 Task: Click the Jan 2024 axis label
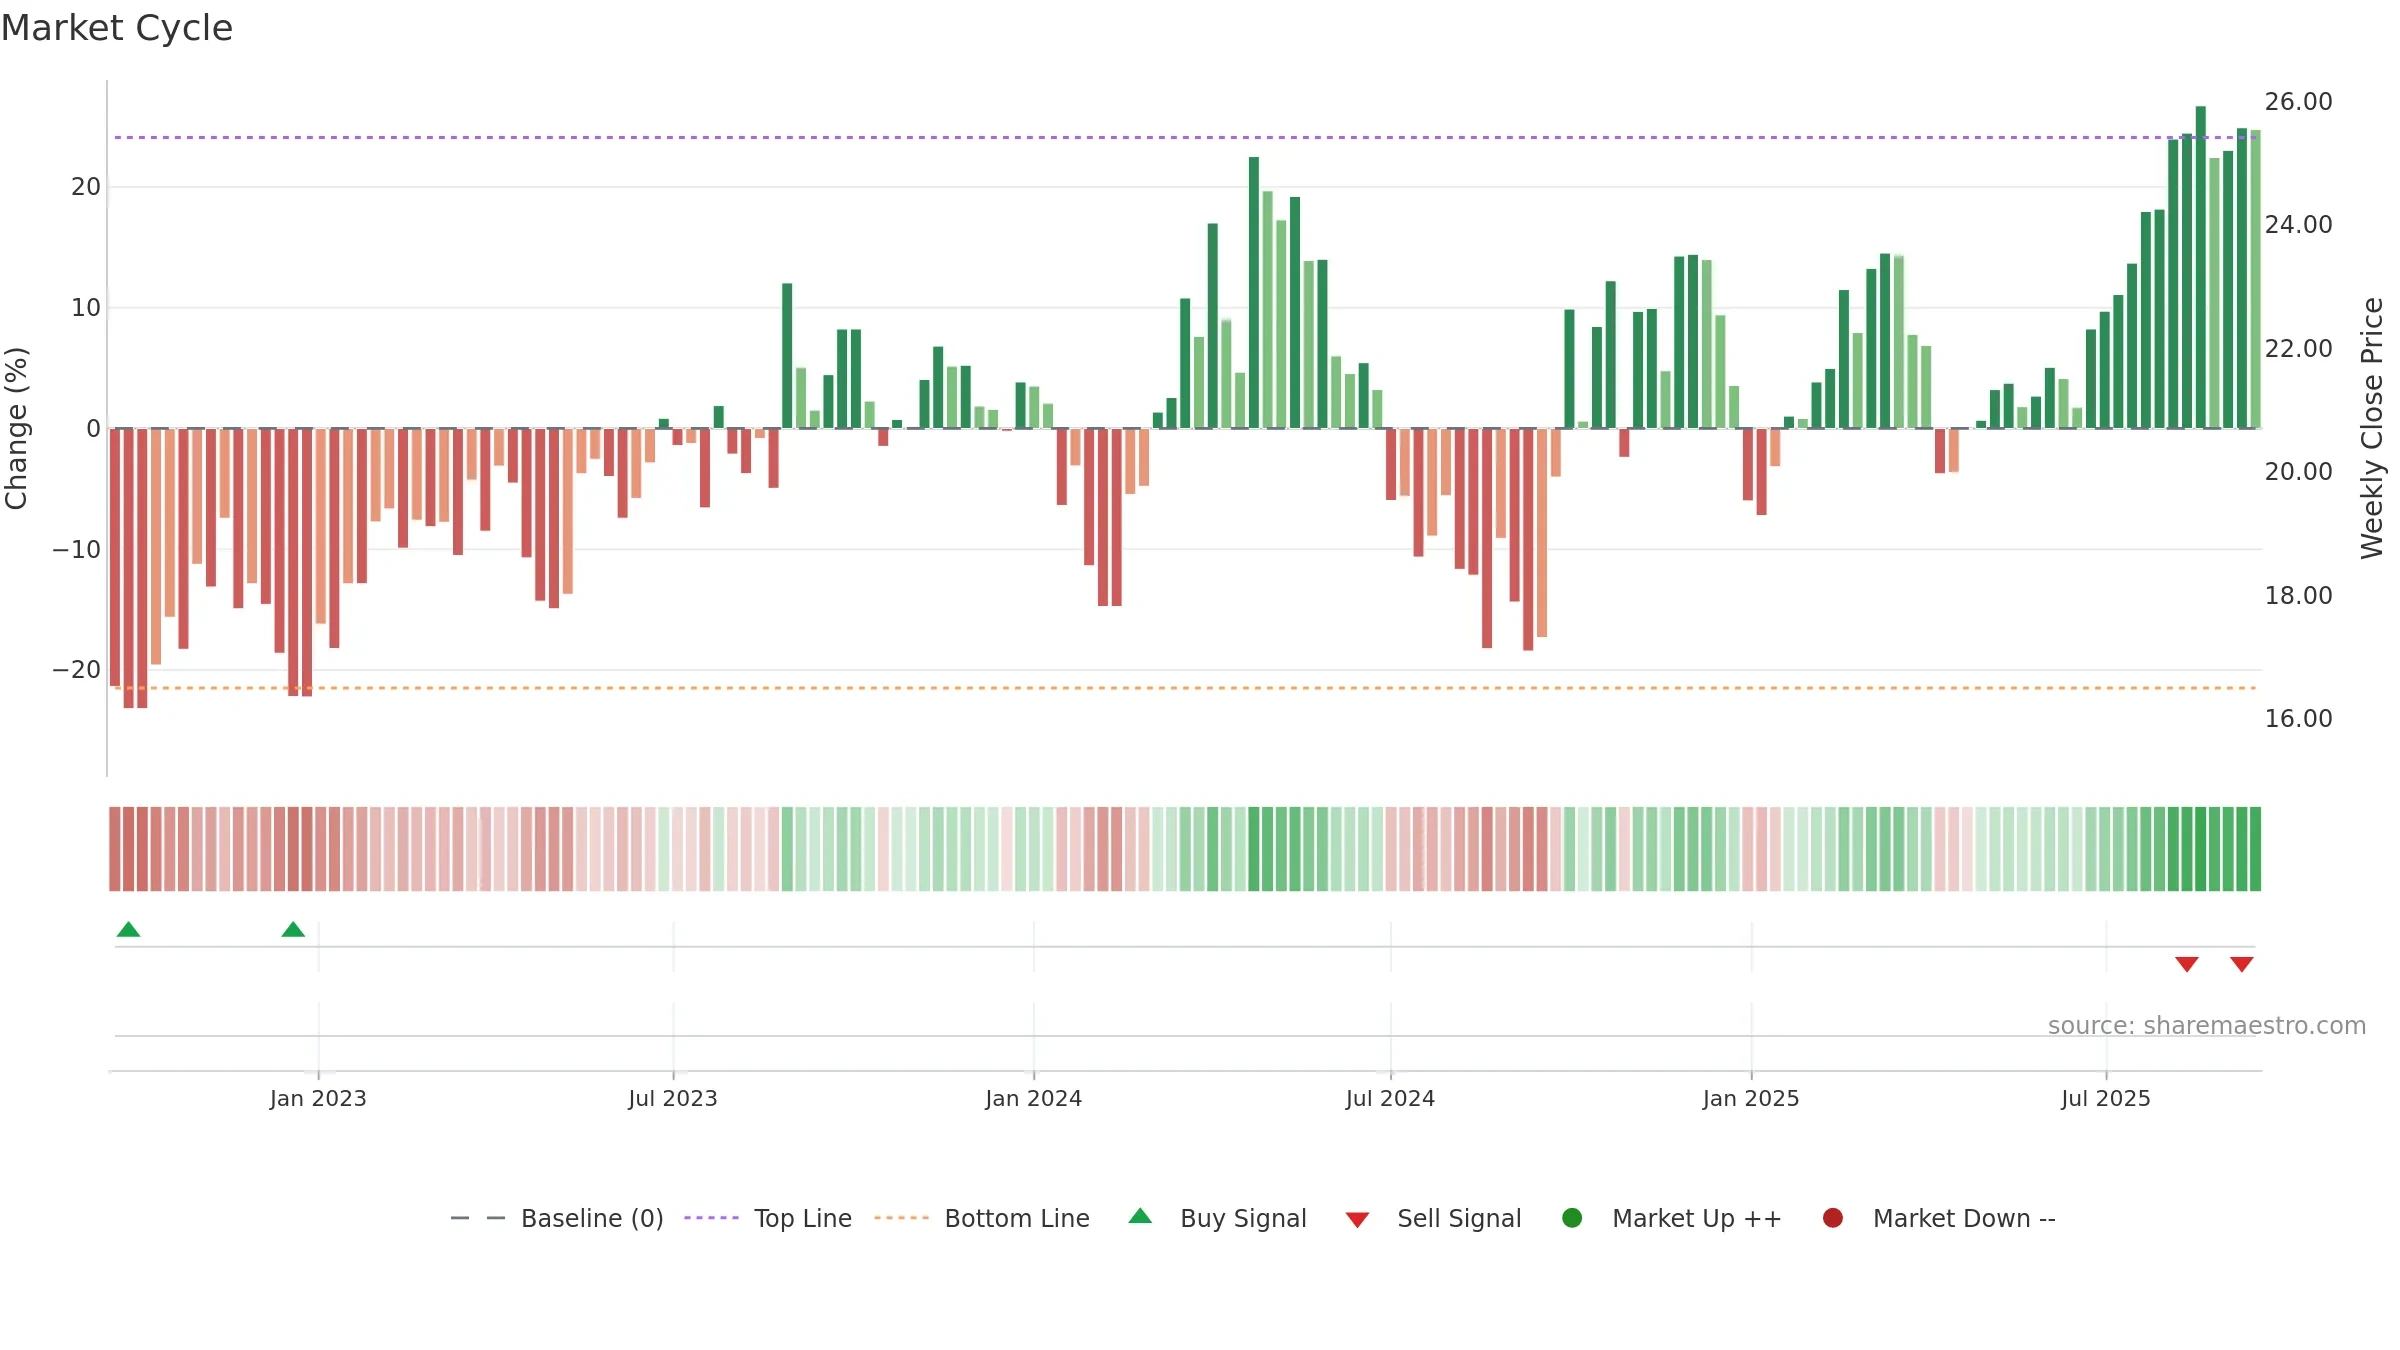click(x=1034, y=1099)
